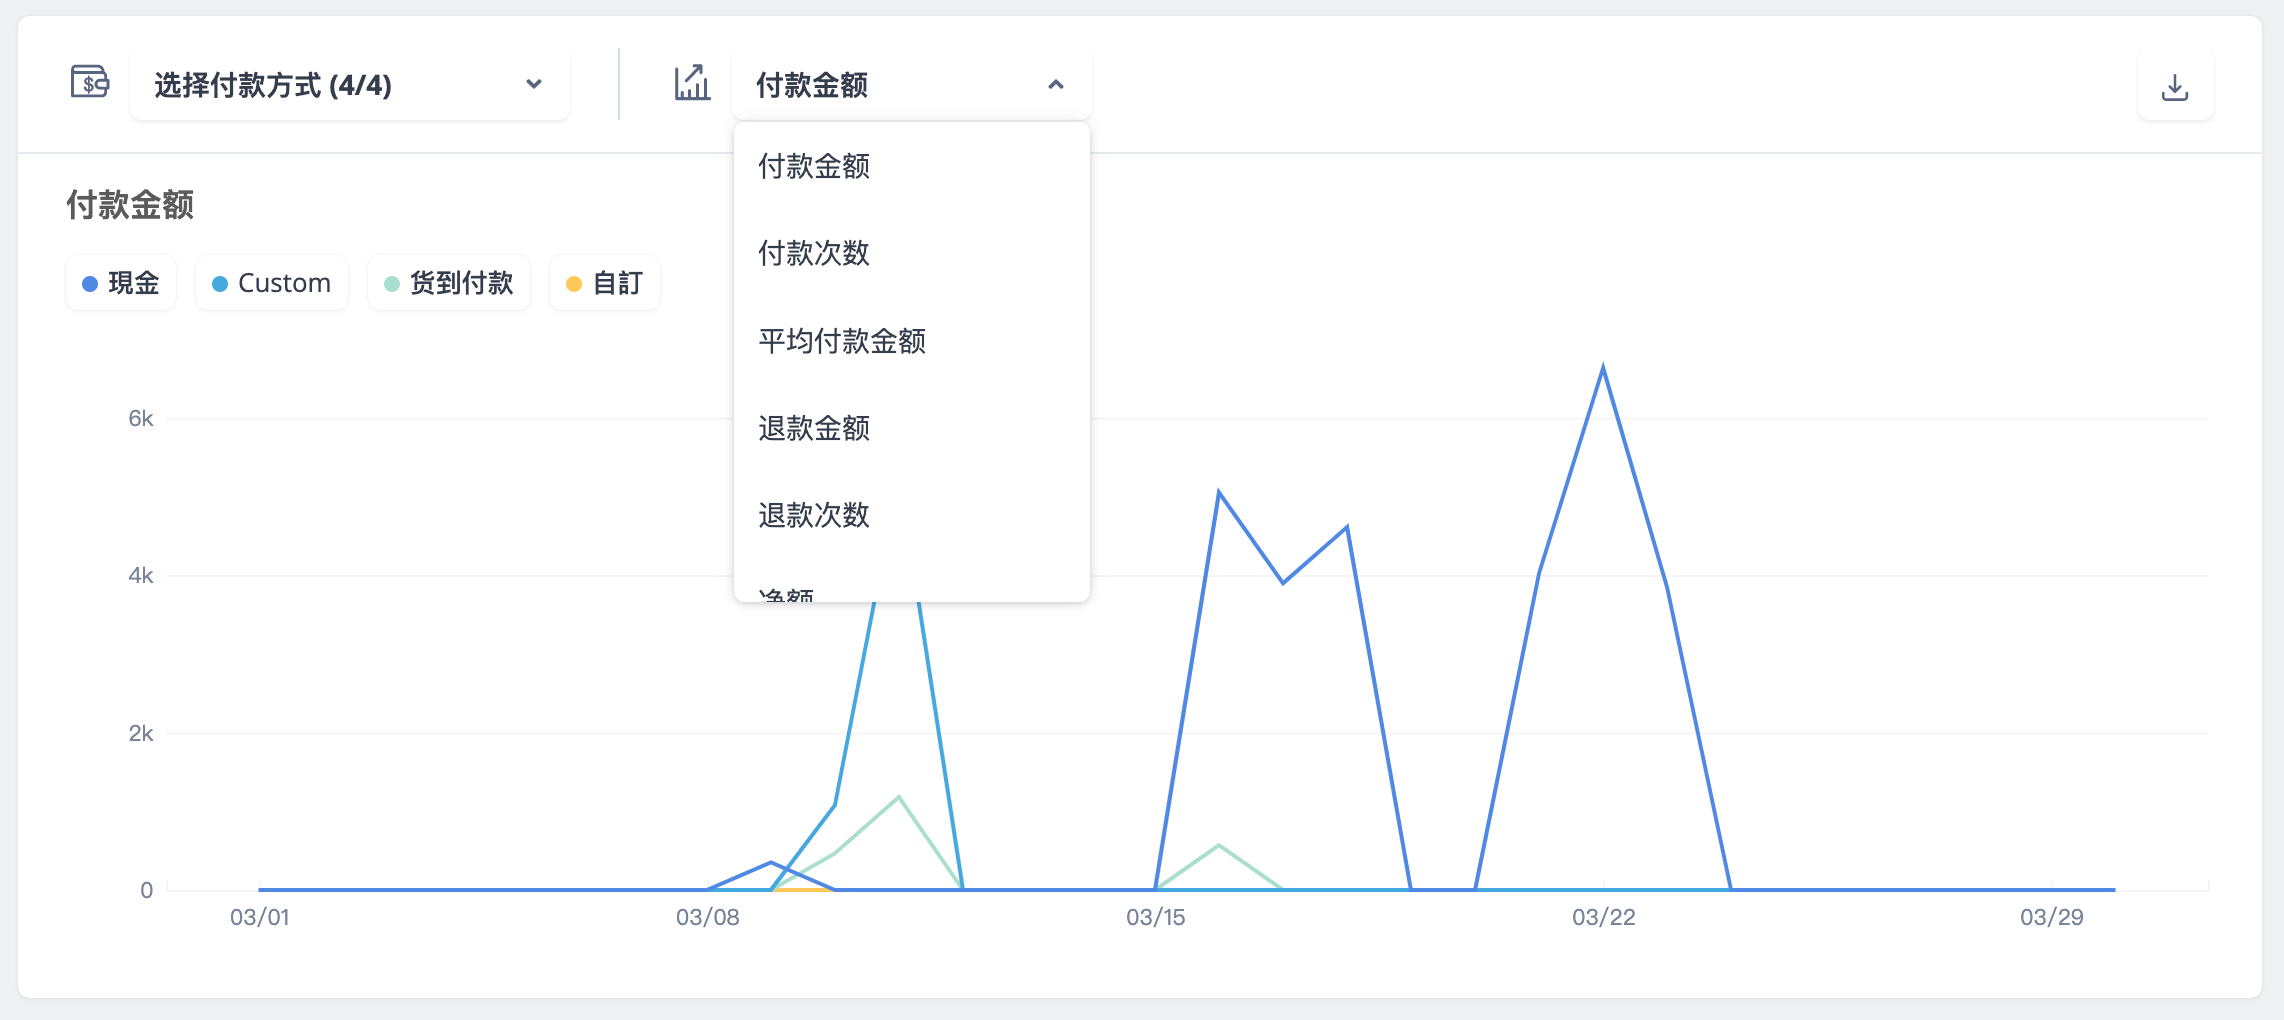Image resolution: width=2284 pixels, height=1020 pixels.
Task: Choose 平均付款金额 option
Action: (911, 341)
